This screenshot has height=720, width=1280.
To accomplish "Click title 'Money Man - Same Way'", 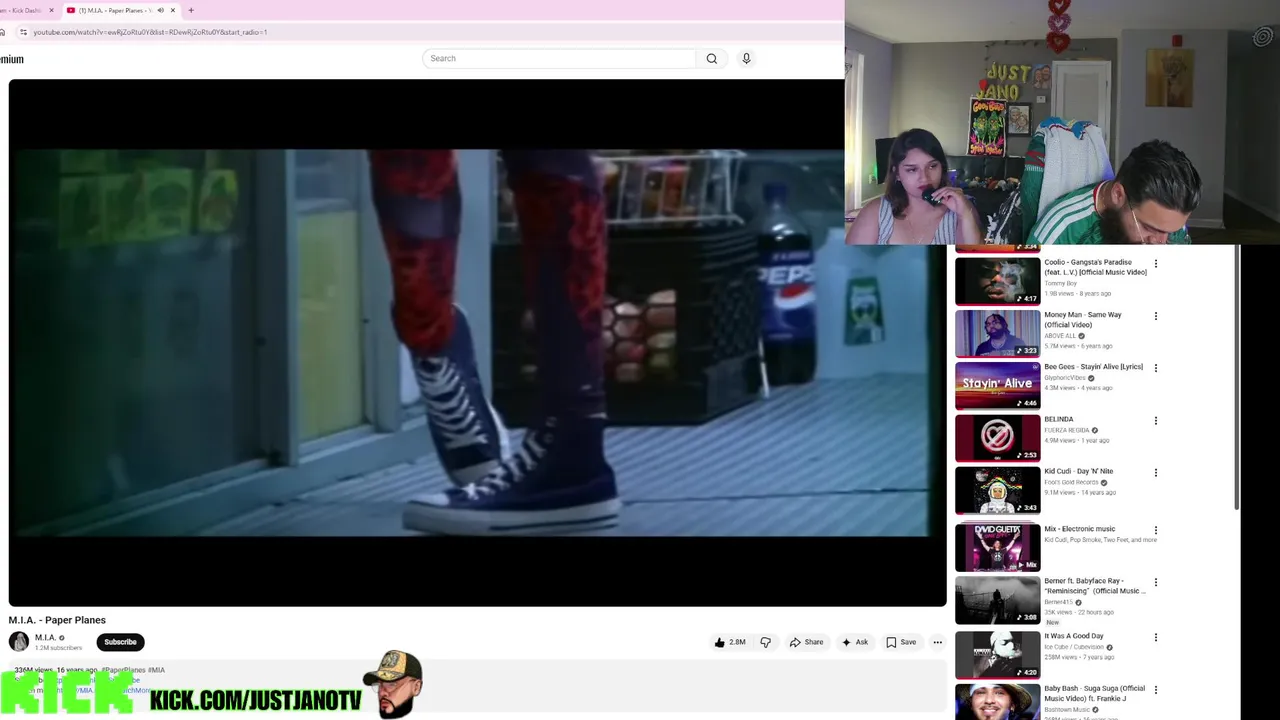I will click(1083, 319).
